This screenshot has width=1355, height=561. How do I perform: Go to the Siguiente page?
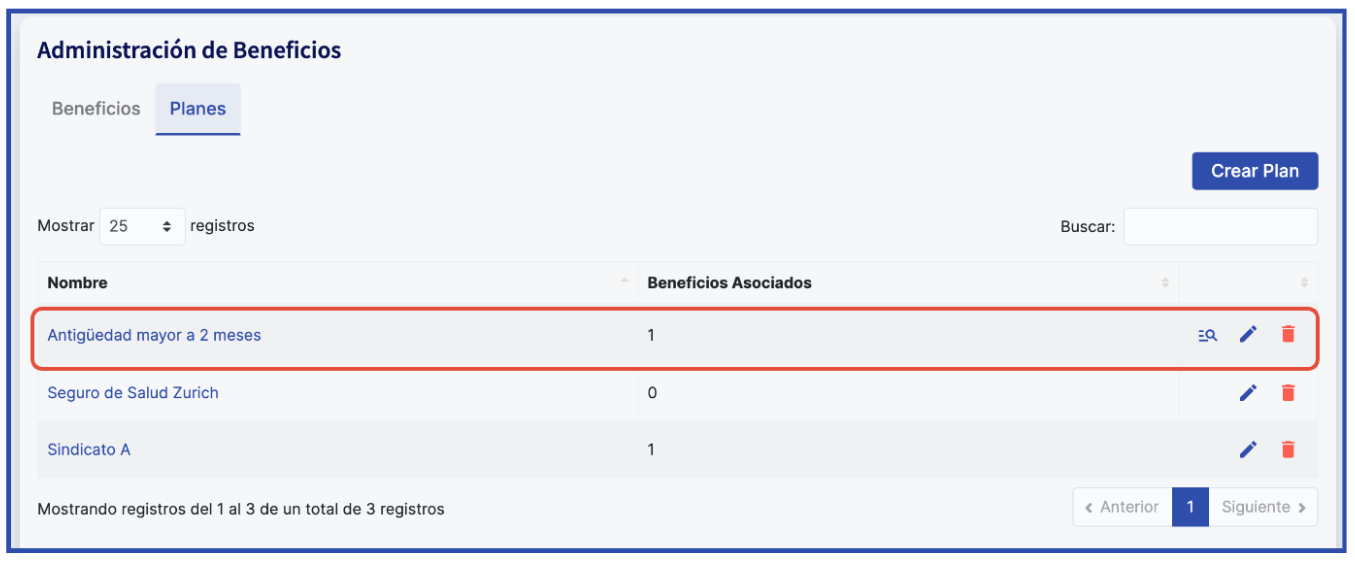pyautogui.click(x=1263, y=507)
